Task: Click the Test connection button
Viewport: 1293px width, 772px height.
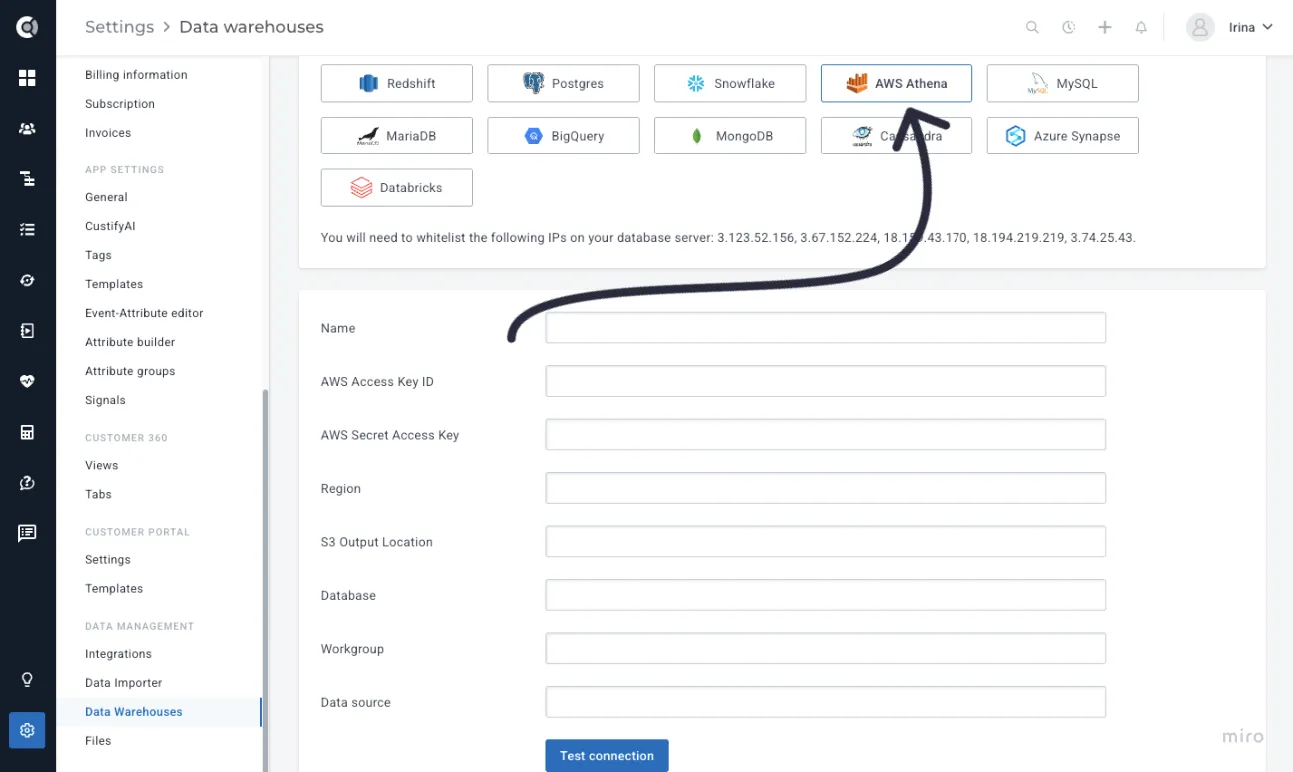Action: coord(607,756)
